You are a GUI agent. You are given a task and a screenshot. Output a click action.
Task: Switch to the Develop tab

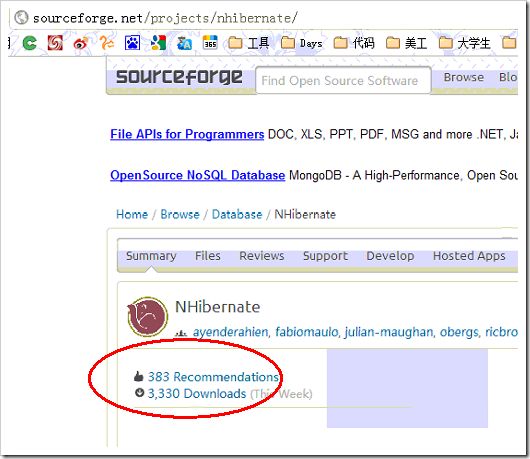(390, 256)
